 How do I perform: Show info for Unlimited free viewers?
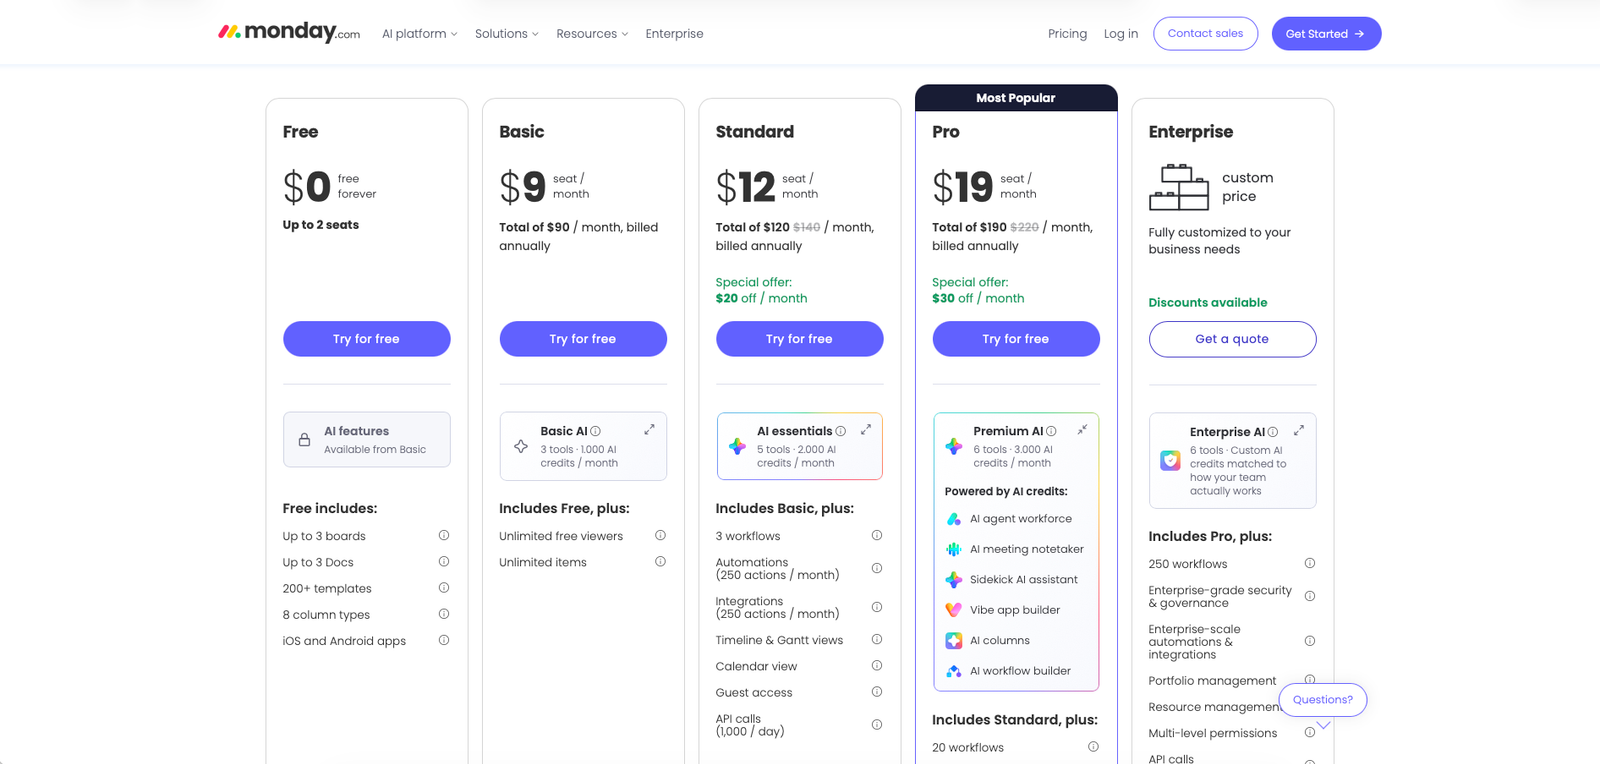pos(660,535)
